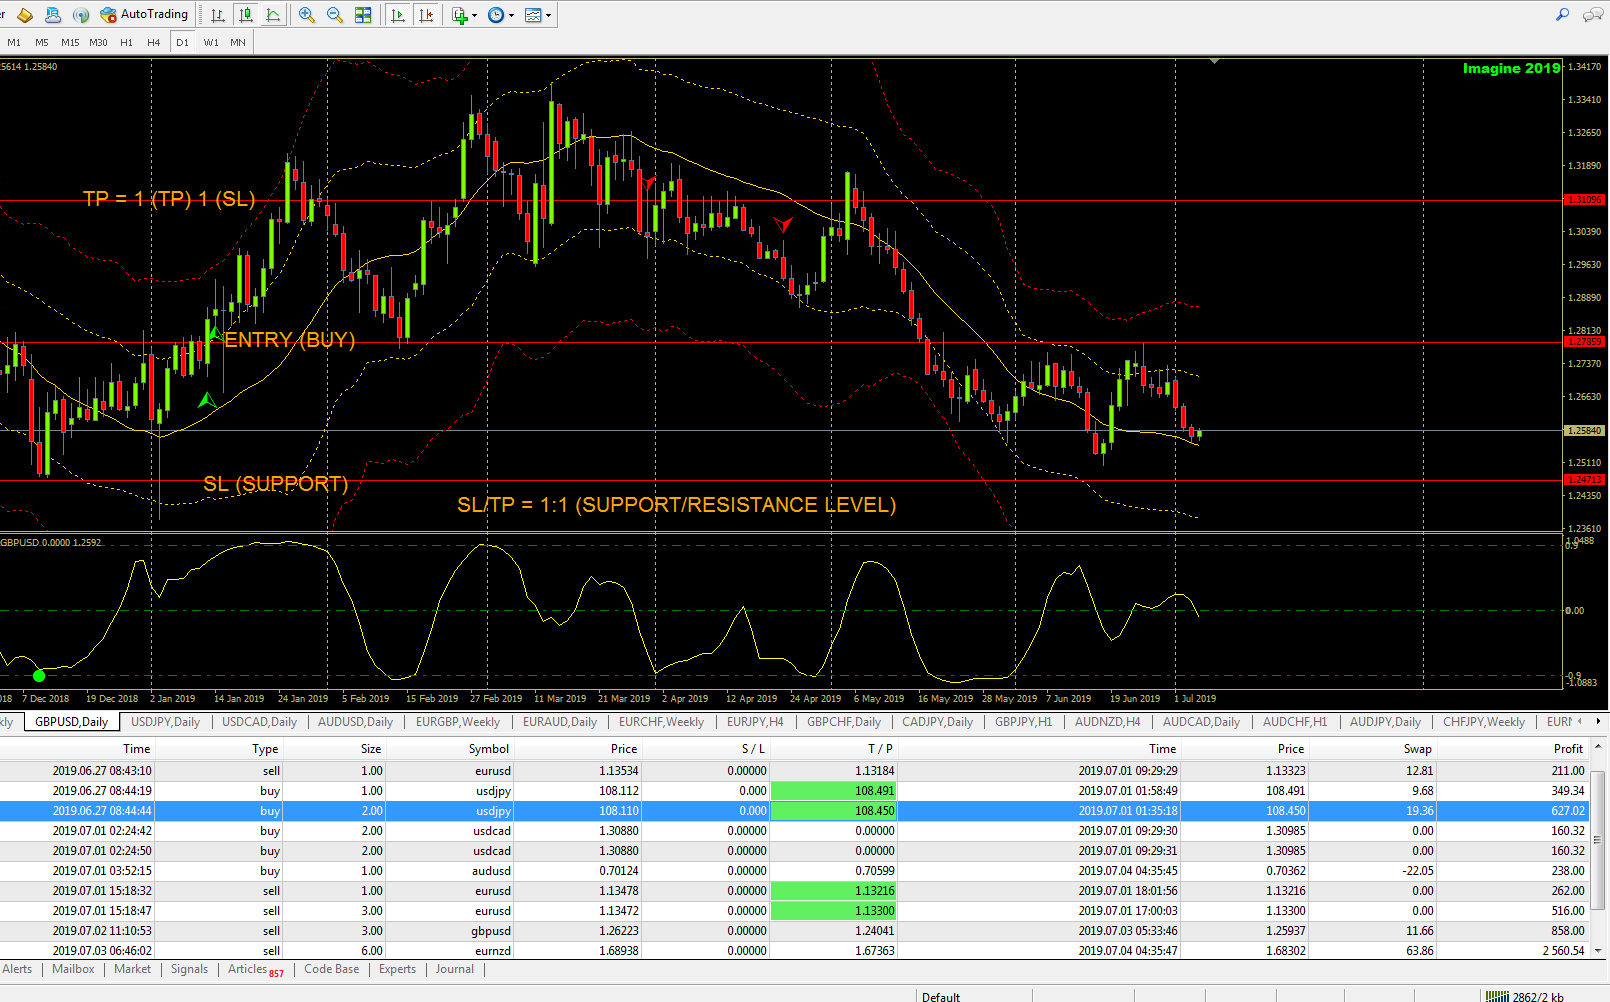Open the search magnifier icon

tap(1562, 14)
